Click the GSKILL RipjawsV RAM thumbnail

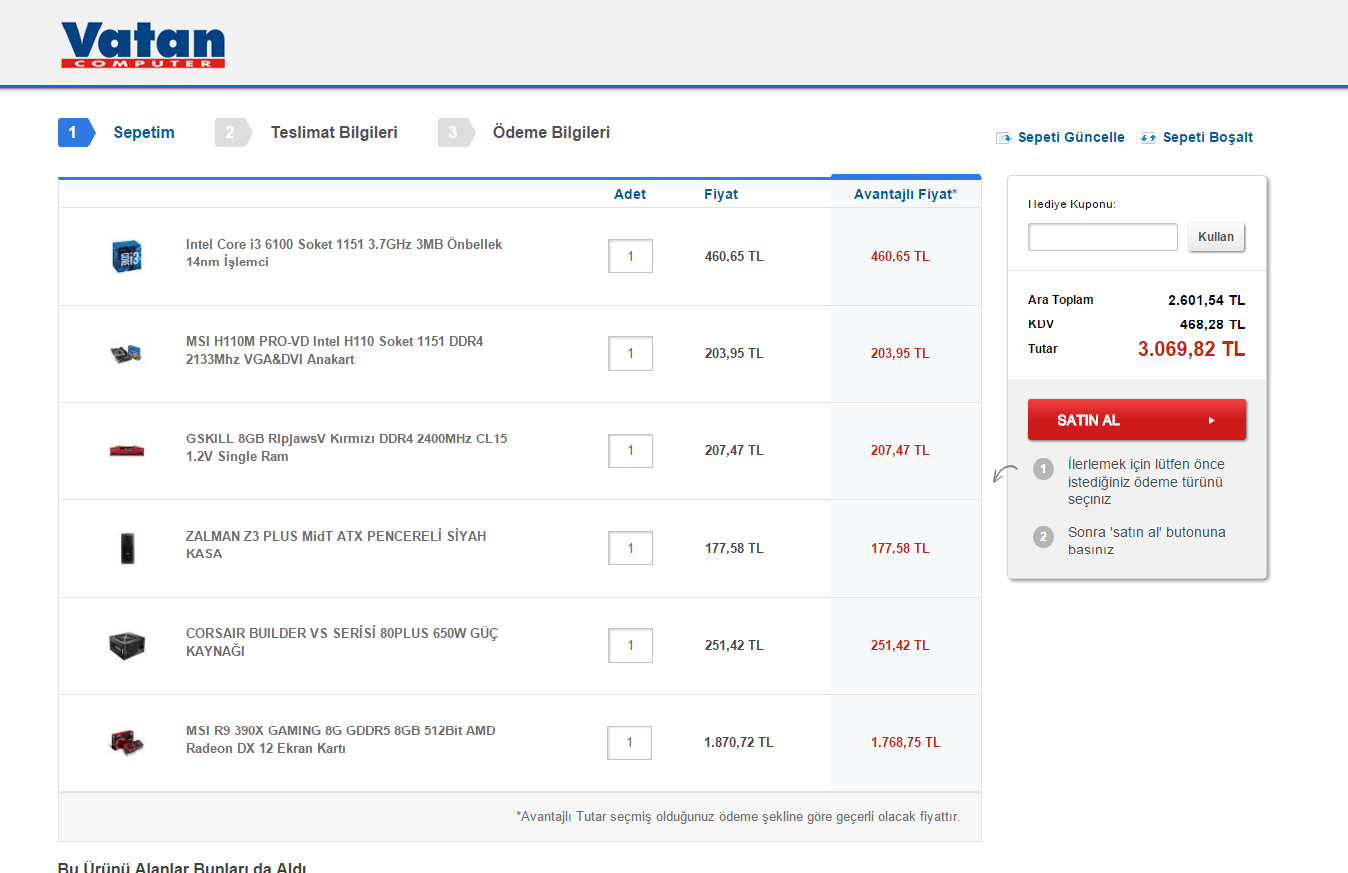[127, 450]
